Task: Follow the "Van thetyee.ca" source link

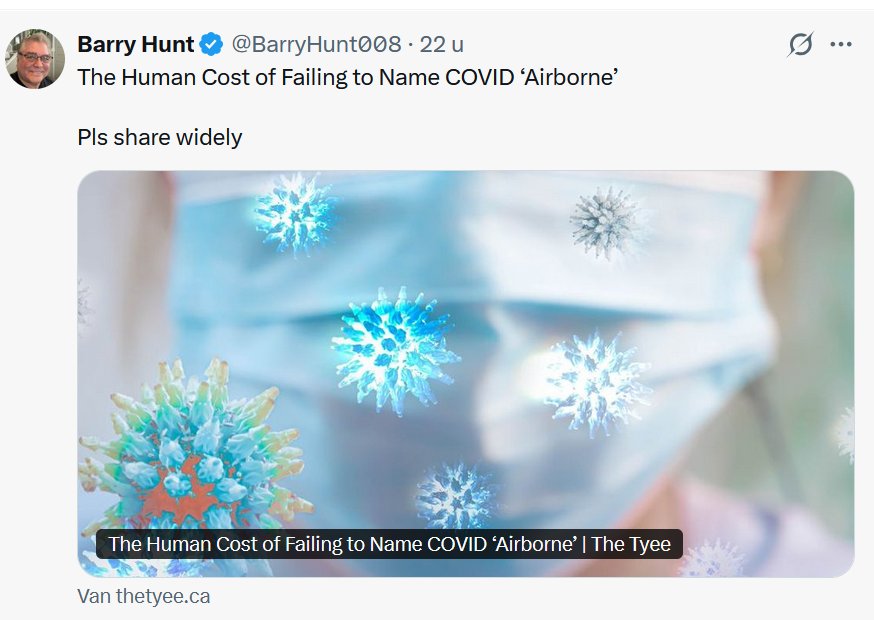Action: [144, 597]
